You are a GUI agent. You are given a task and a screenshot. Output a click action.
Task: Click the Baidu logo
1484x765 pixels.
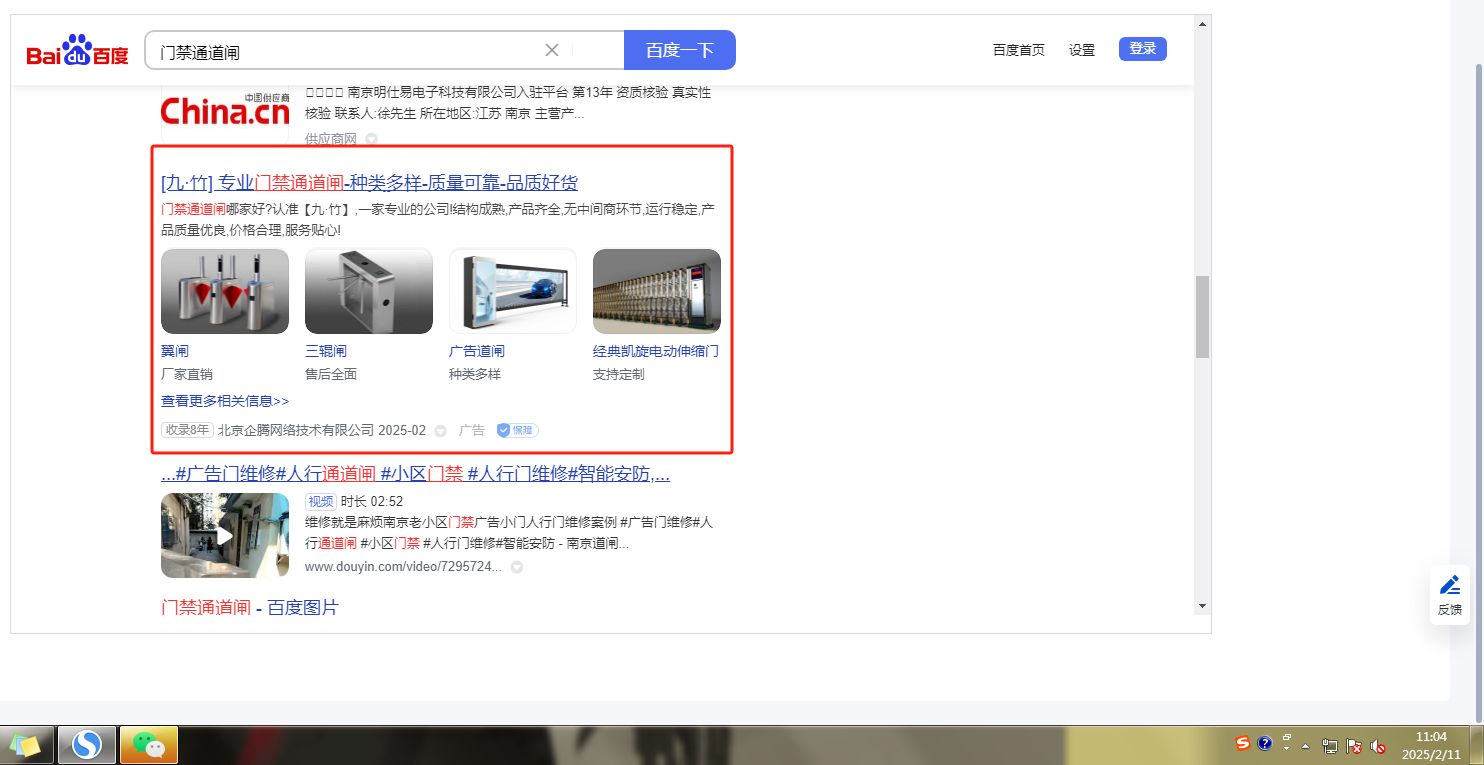click(x=77, y=50)
